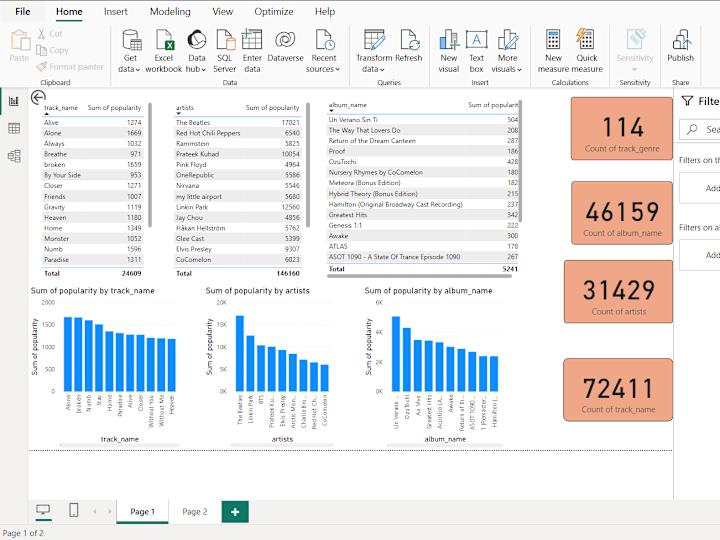This screenshot has height=540, width=720.
Task: Insert a Text box
Action: point(476,51)
